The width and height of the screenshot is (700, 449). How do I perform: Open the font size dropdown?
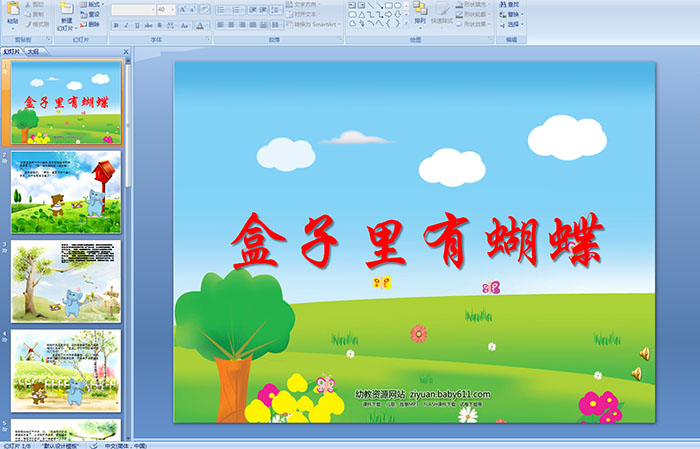(x=171, y=9)
